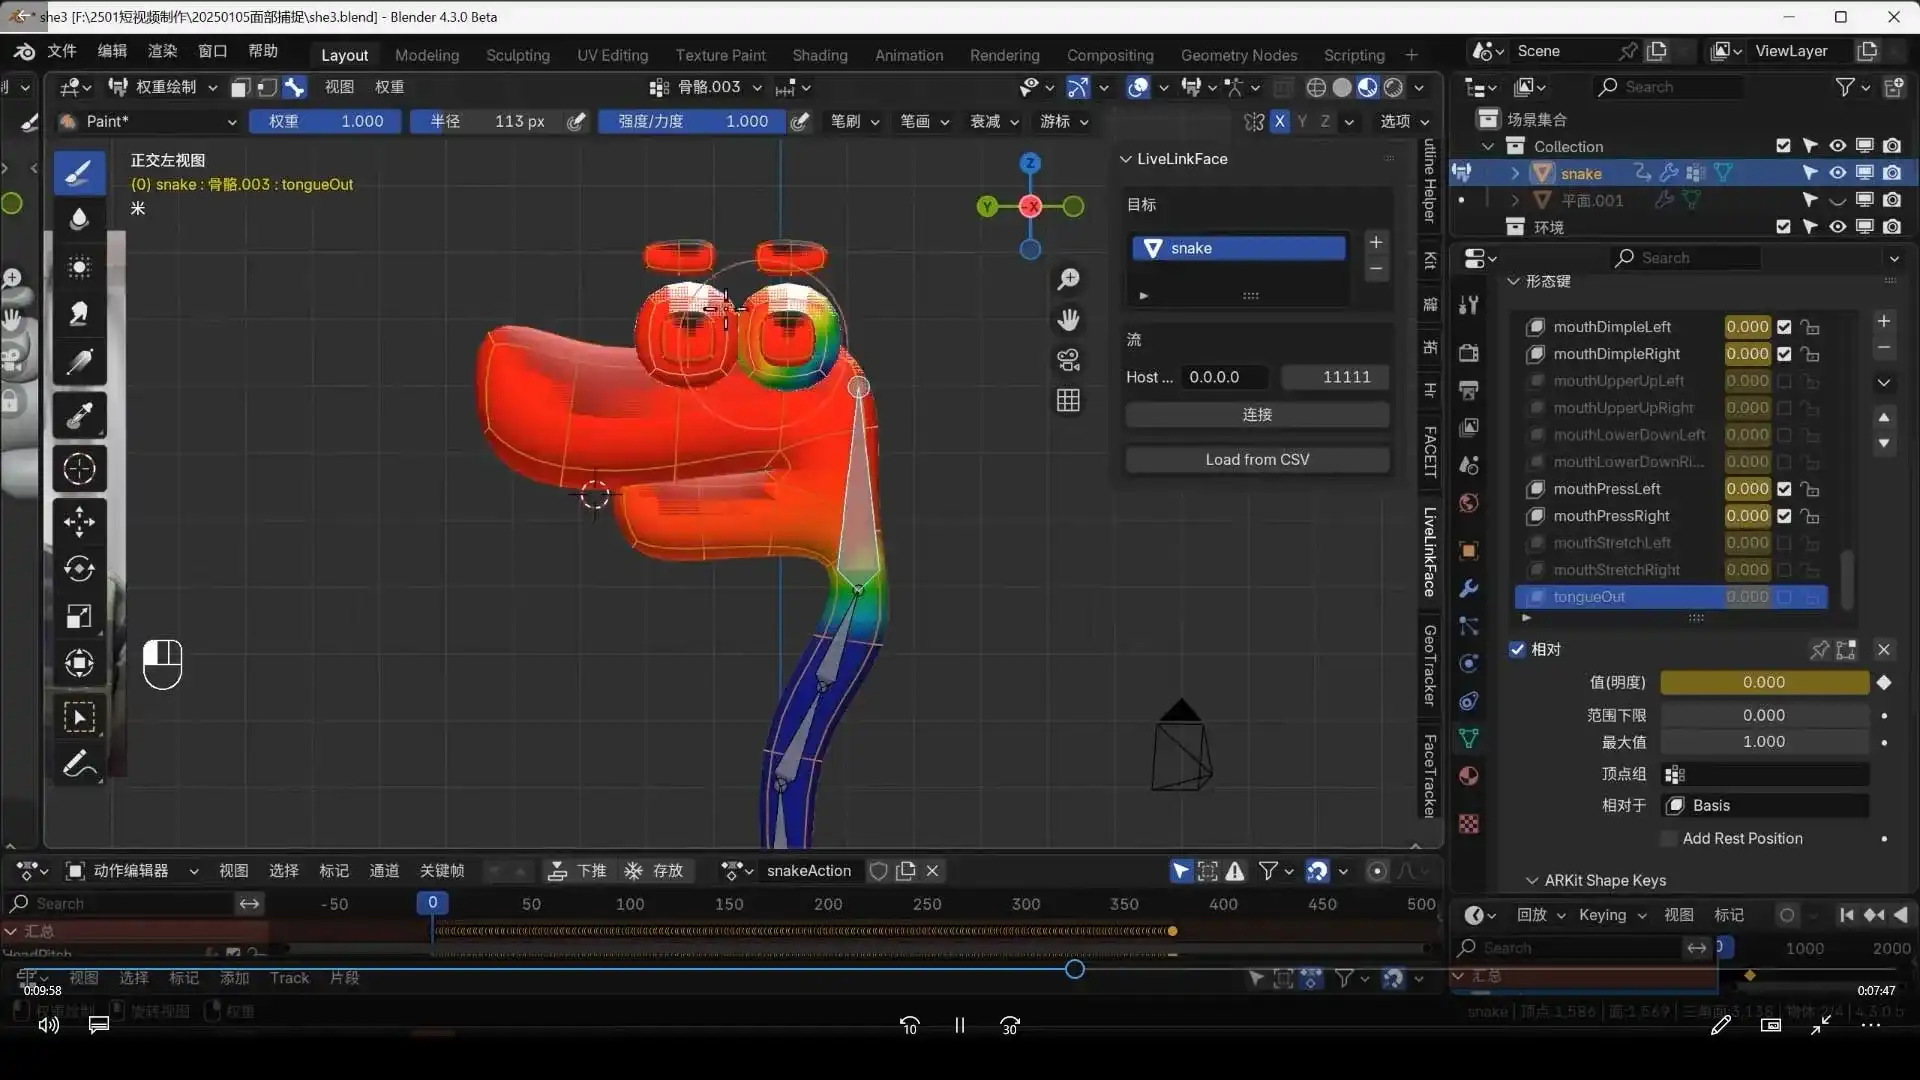Toggle visibility of the snake object
This screenshot has width=1920, height=1080.
coord(1838,172)
